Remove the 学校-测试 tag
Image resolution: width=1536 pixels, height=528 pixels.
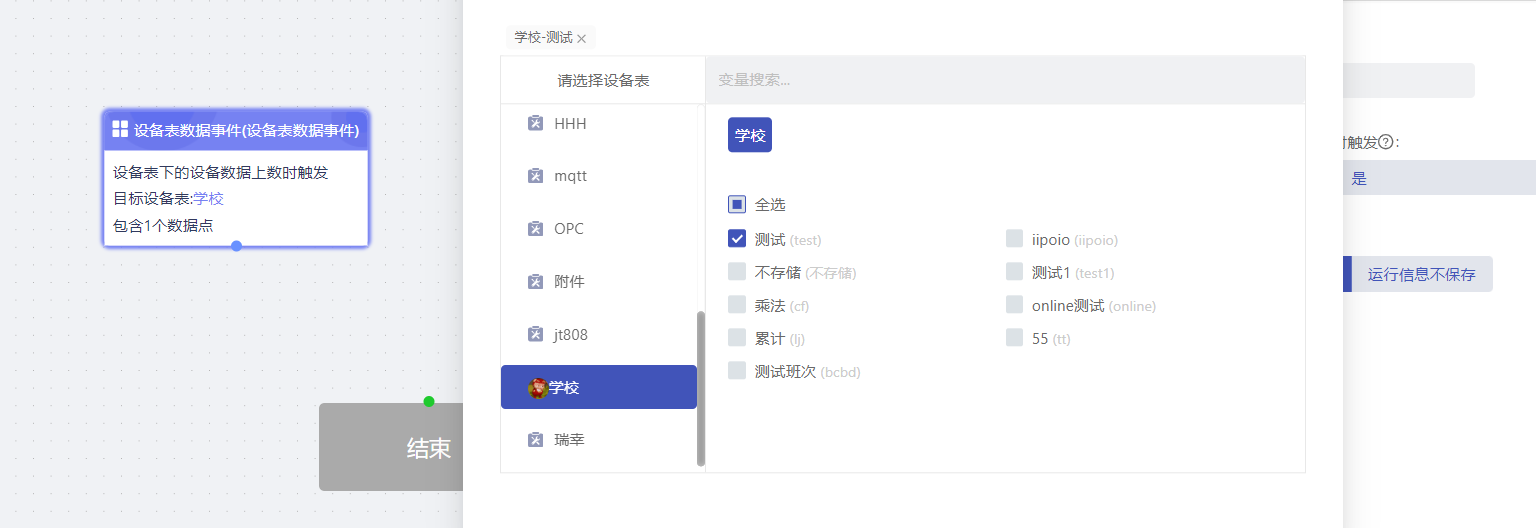tap(581, 39)
